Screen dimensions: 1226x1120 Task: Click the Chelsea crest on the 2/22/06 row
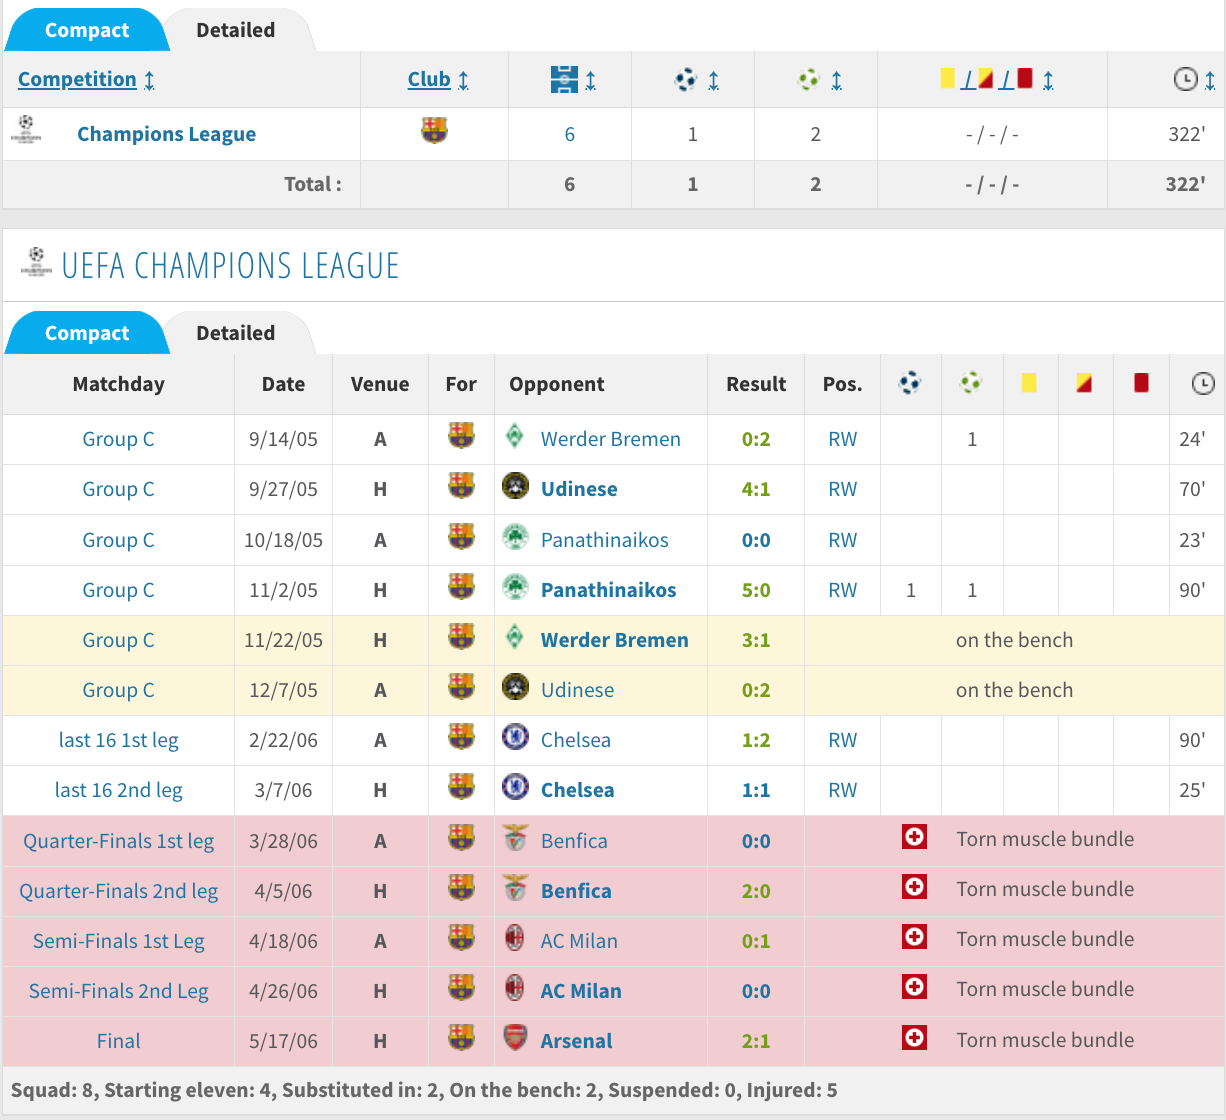pyautogui.click(x=515, y=737)
